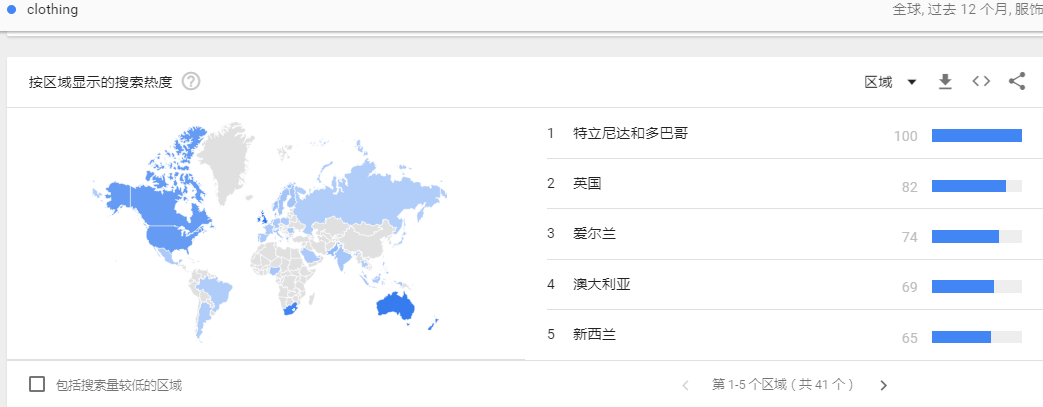Click the help question mark icon

pyautogui.click(x=191, y=82)
